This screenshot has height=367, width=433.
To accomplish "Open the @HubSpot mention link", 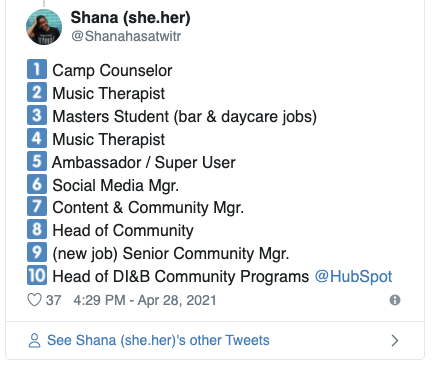I will point(353,277).
